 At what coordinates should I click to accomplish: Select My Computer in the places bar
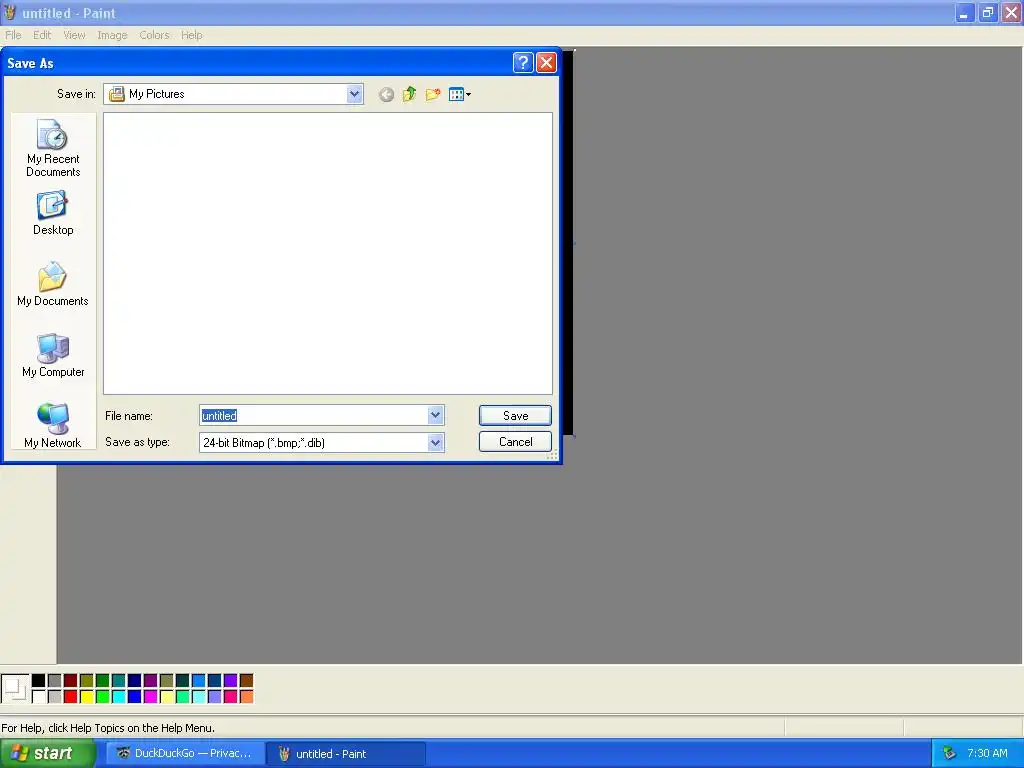pos(53,355)
